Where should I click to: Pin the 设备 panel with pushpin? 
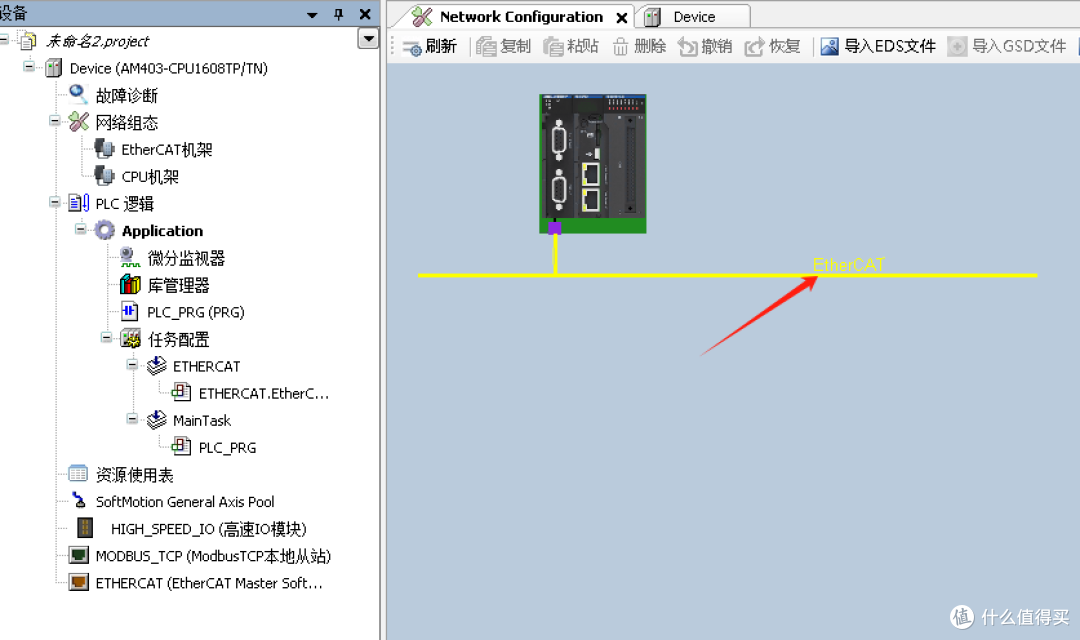[x=338, y=14]
